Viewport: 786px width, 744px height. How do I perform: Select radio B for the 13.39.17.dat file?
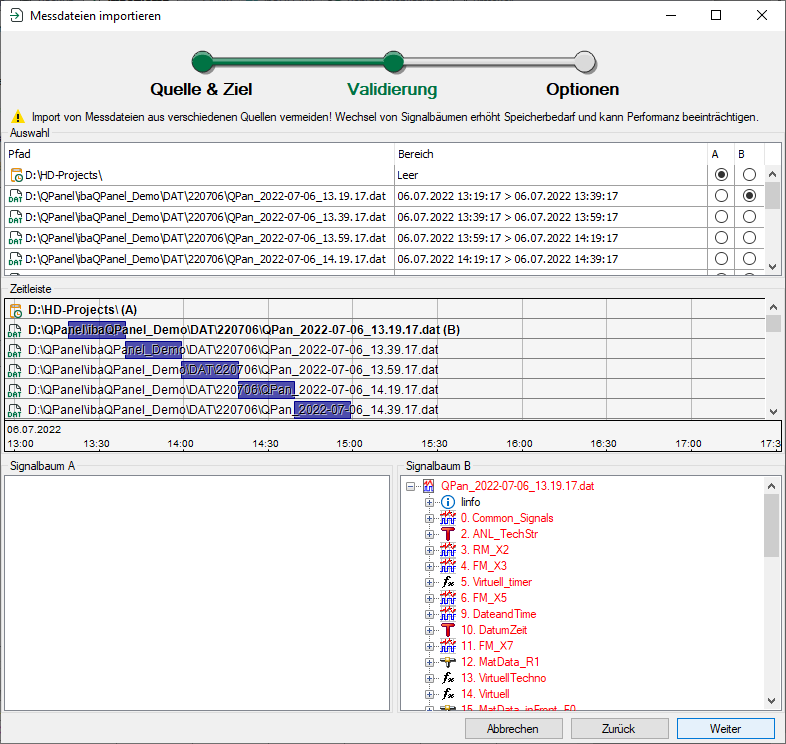point(749,217)
